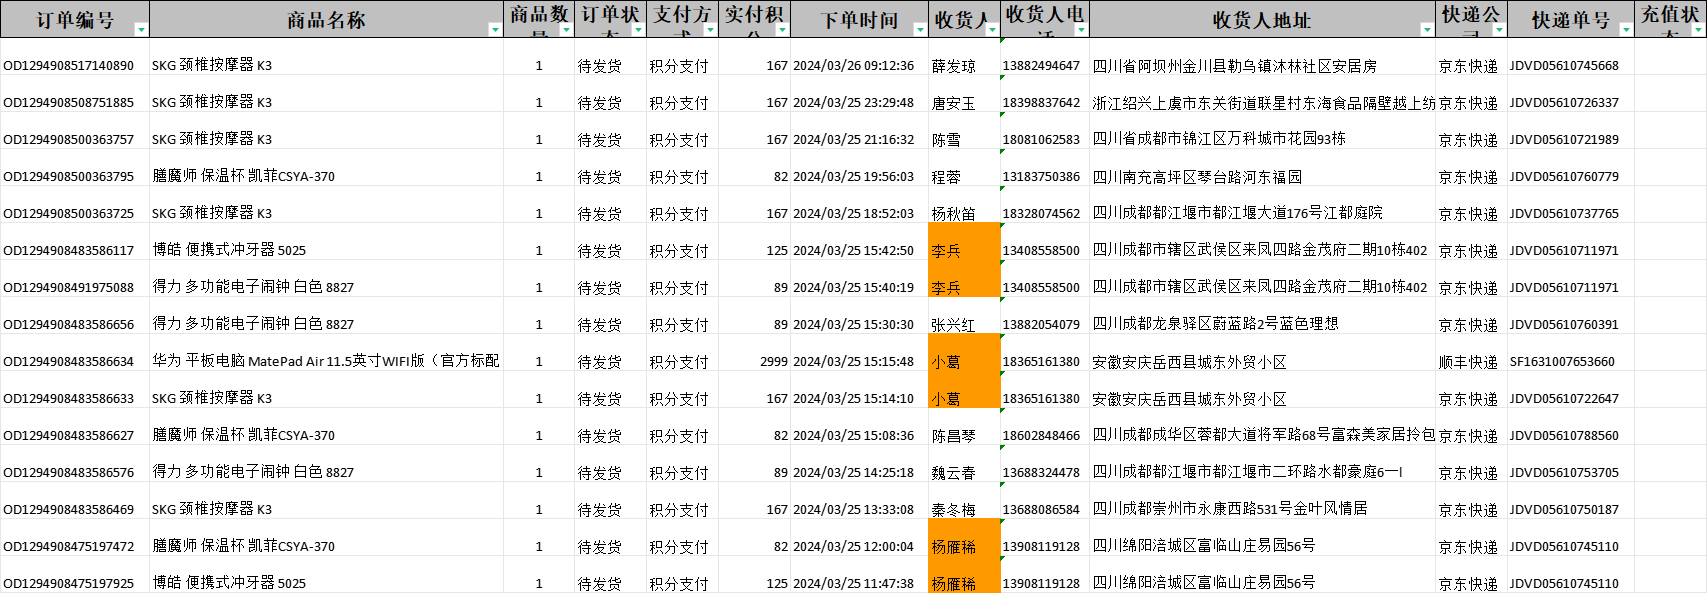Open the 收货人 column filter dropdown
This screenshot has height=593, width=1707.
coord(992,30)
